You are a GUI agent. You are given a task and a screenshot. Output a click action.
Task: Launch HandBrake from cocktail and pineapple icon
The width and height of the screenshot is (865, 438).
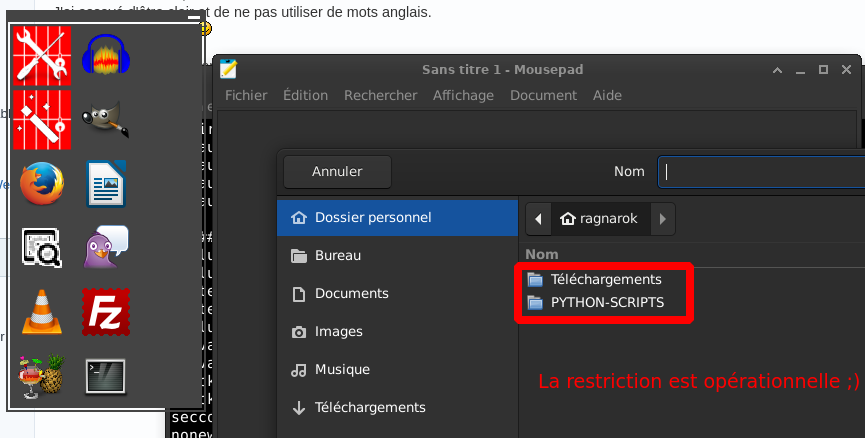[42, 375]
